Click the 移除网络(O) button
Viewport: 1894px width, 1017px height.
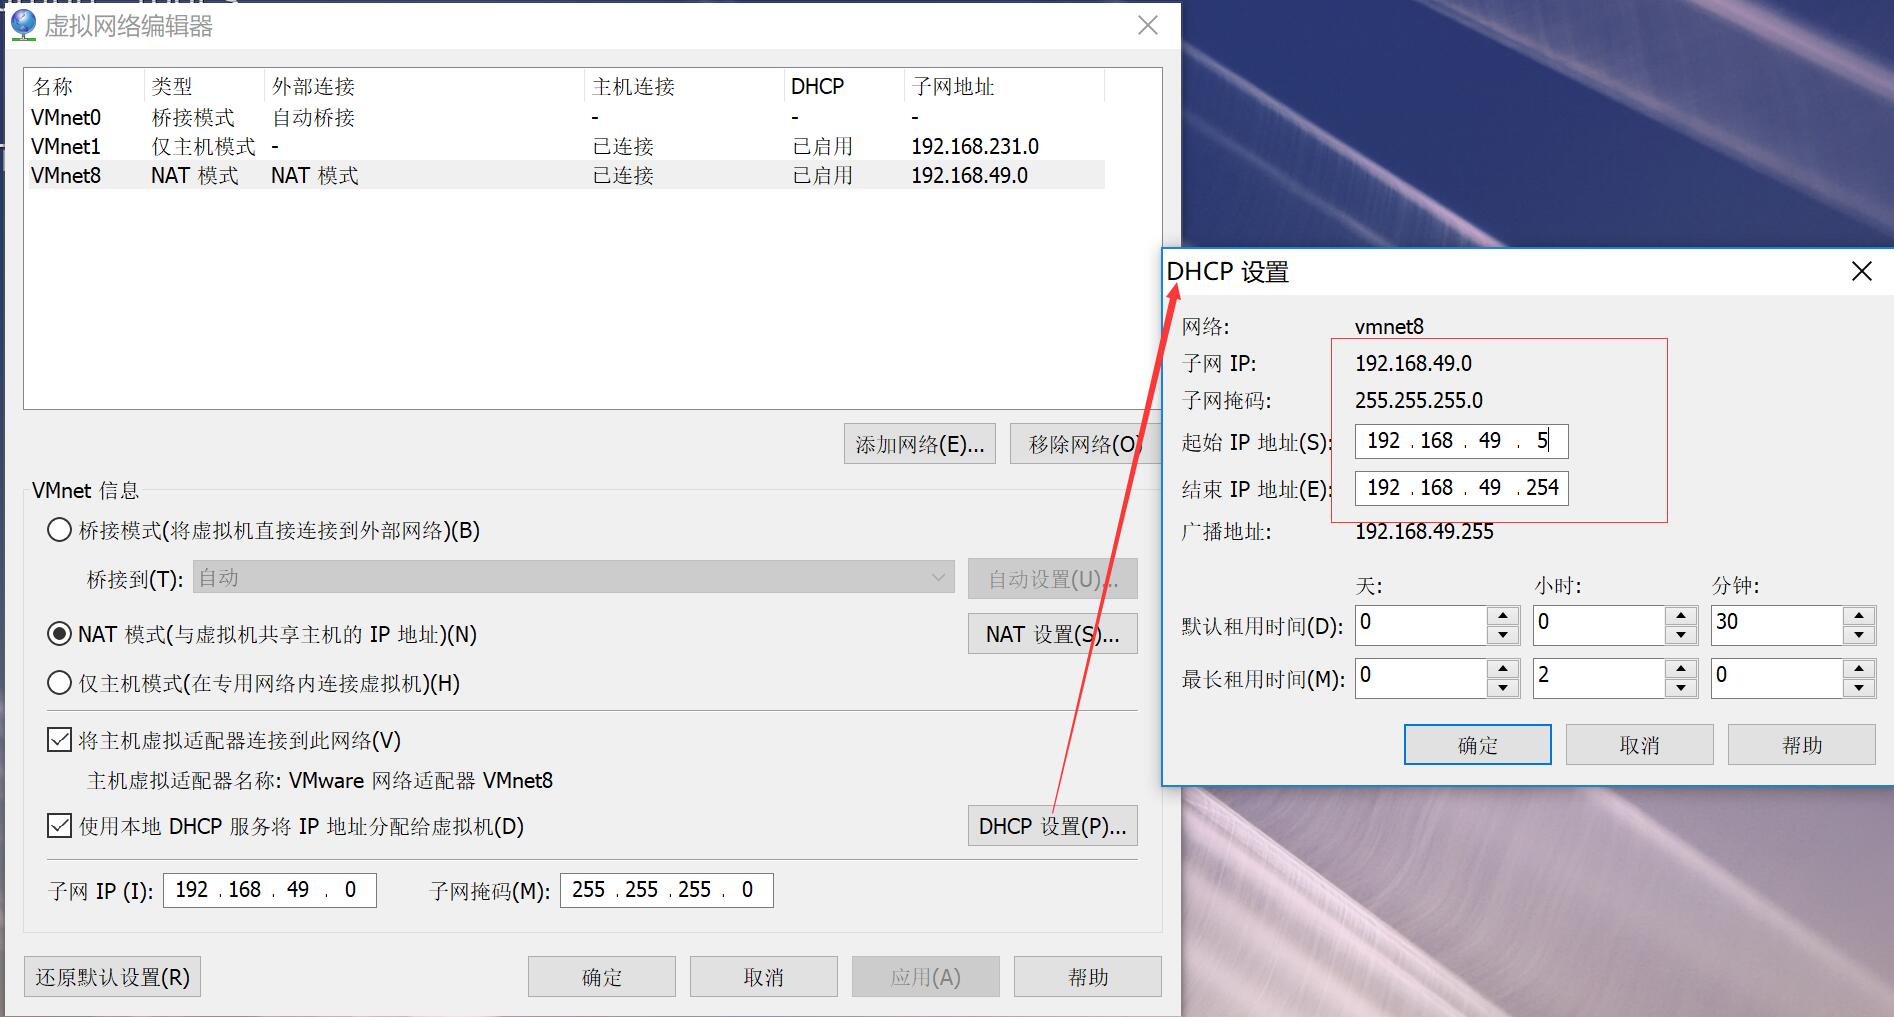pyautogui.click(x=1084, y=444)
